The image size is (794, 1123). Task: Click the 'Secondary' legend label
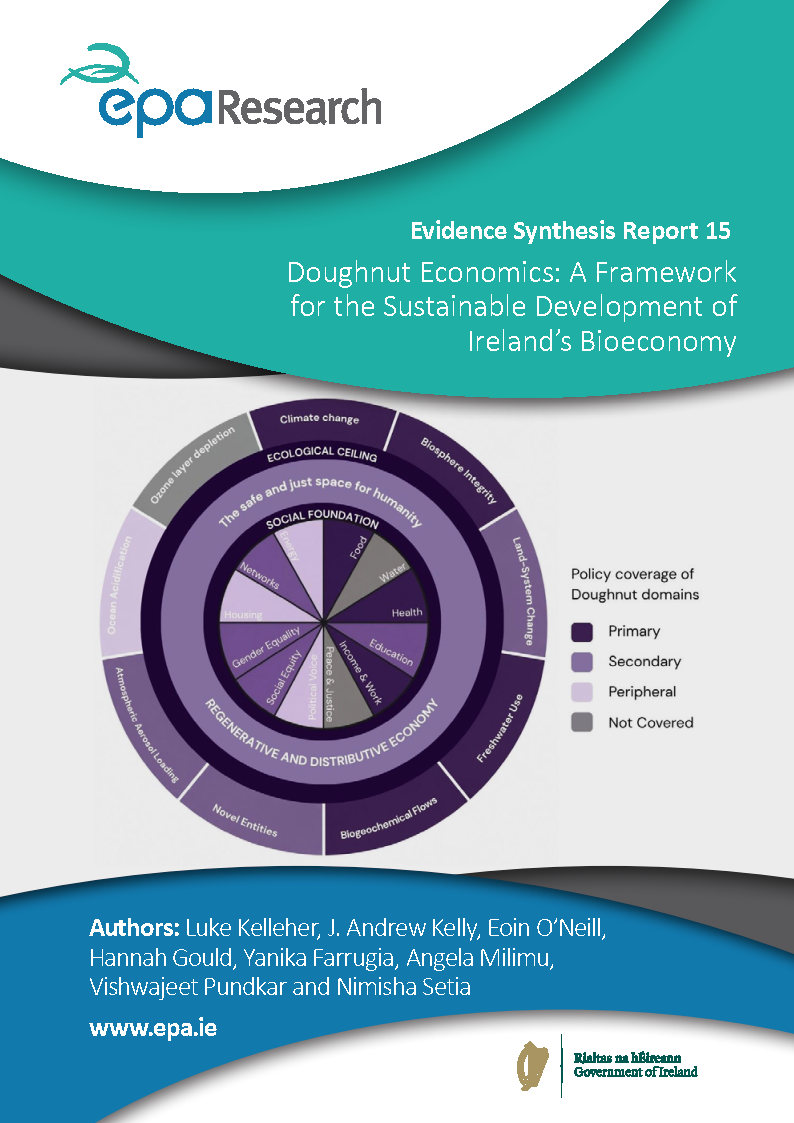[644, 662]
